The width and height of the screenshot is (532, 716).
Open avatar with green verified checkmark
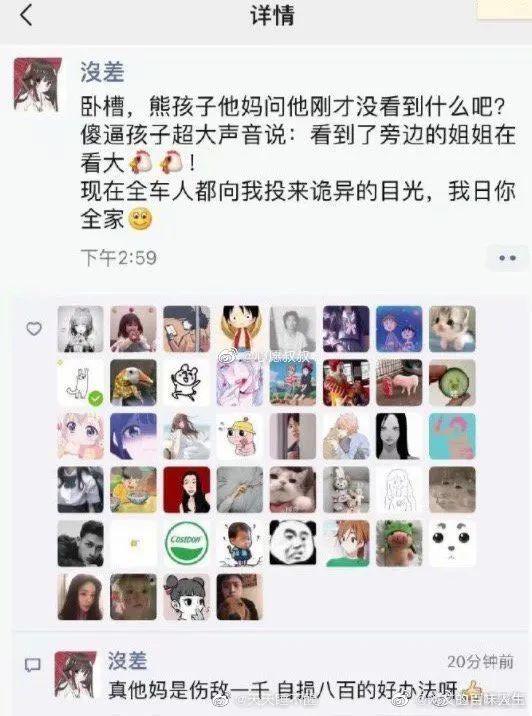[x=80, y=383]
